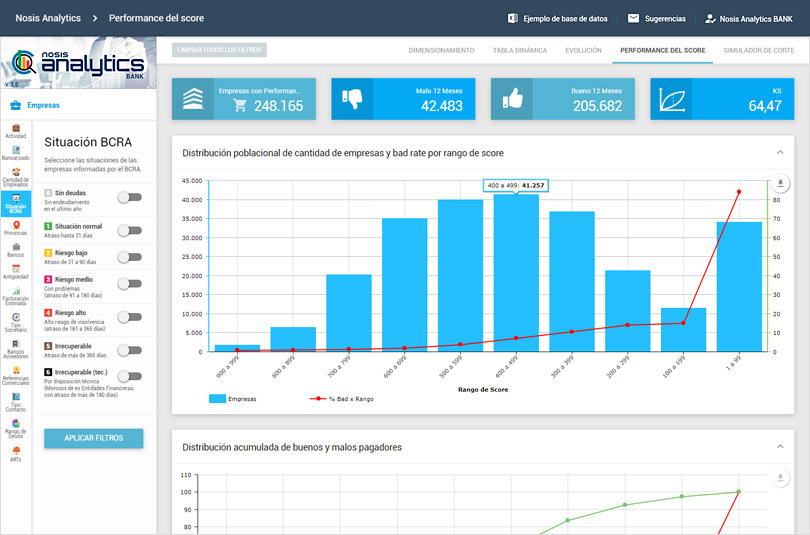
Task: Toggle the red % Bad x Rango legend
Action: [341, 399]
